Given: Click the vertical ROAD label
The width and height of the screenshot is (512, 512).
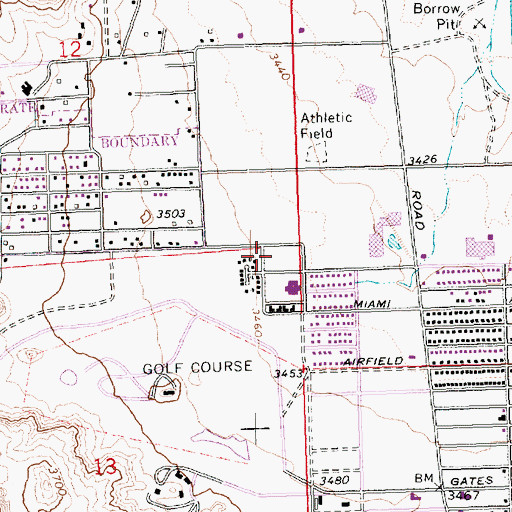Looking at the screenshot, I should 418,210.
